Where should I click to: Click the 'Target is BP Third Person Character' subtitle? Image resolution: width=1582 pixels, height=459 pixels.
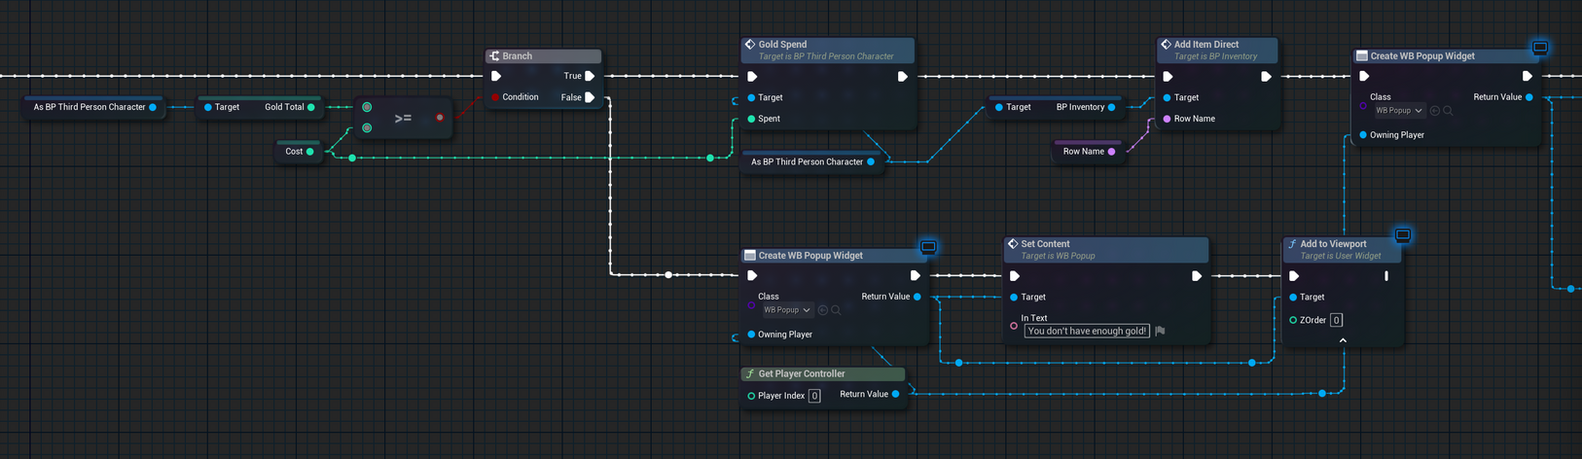[x=826, y=57]
